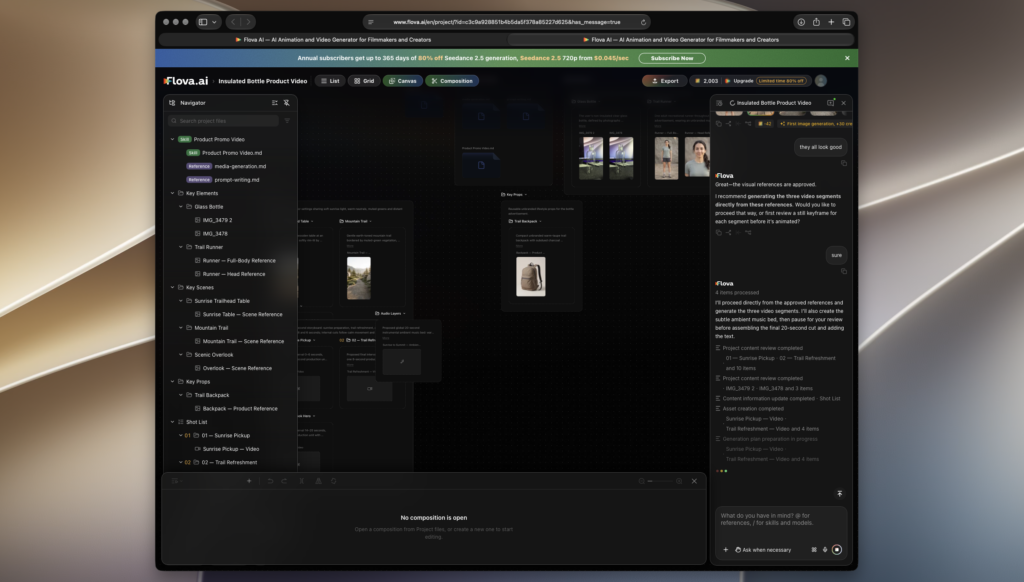
Task: Toggle the Composition panel
Action: click(452, 81)
